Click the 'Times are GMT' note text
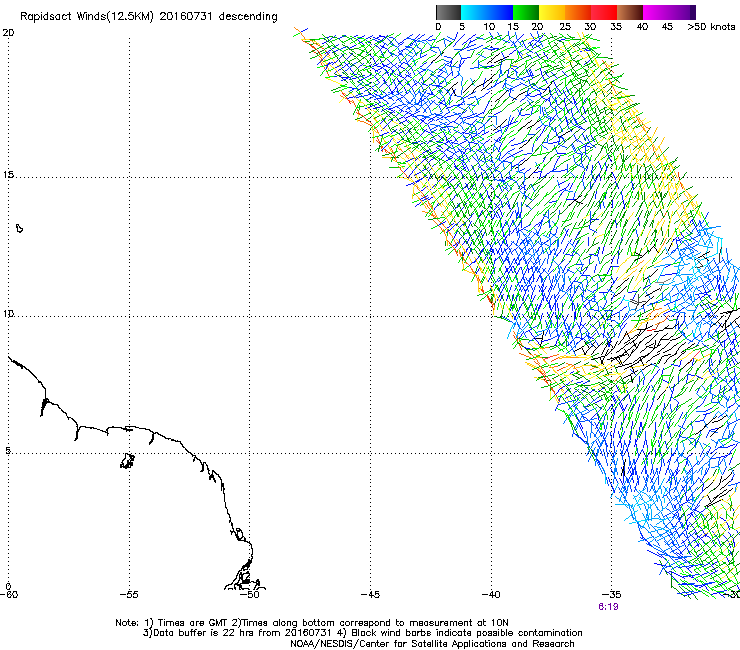Screen dimensions: 740x650 tap(193, 623)
